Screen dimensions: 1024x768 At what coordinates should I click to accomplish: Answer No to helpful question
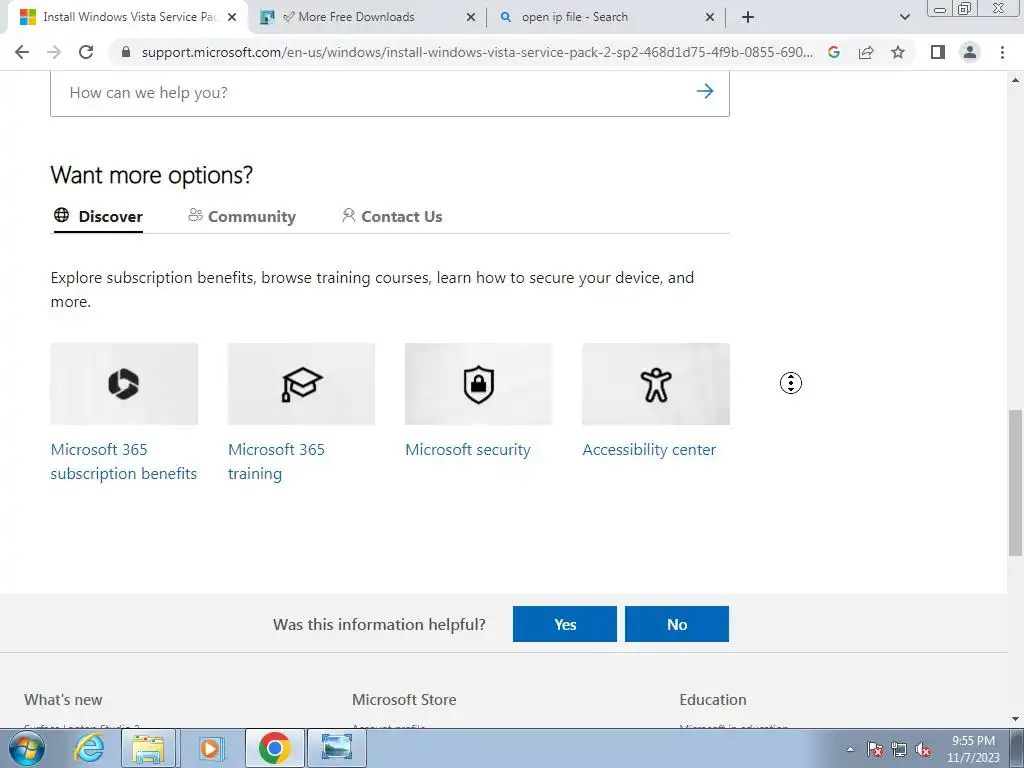[x=677, y=624]
